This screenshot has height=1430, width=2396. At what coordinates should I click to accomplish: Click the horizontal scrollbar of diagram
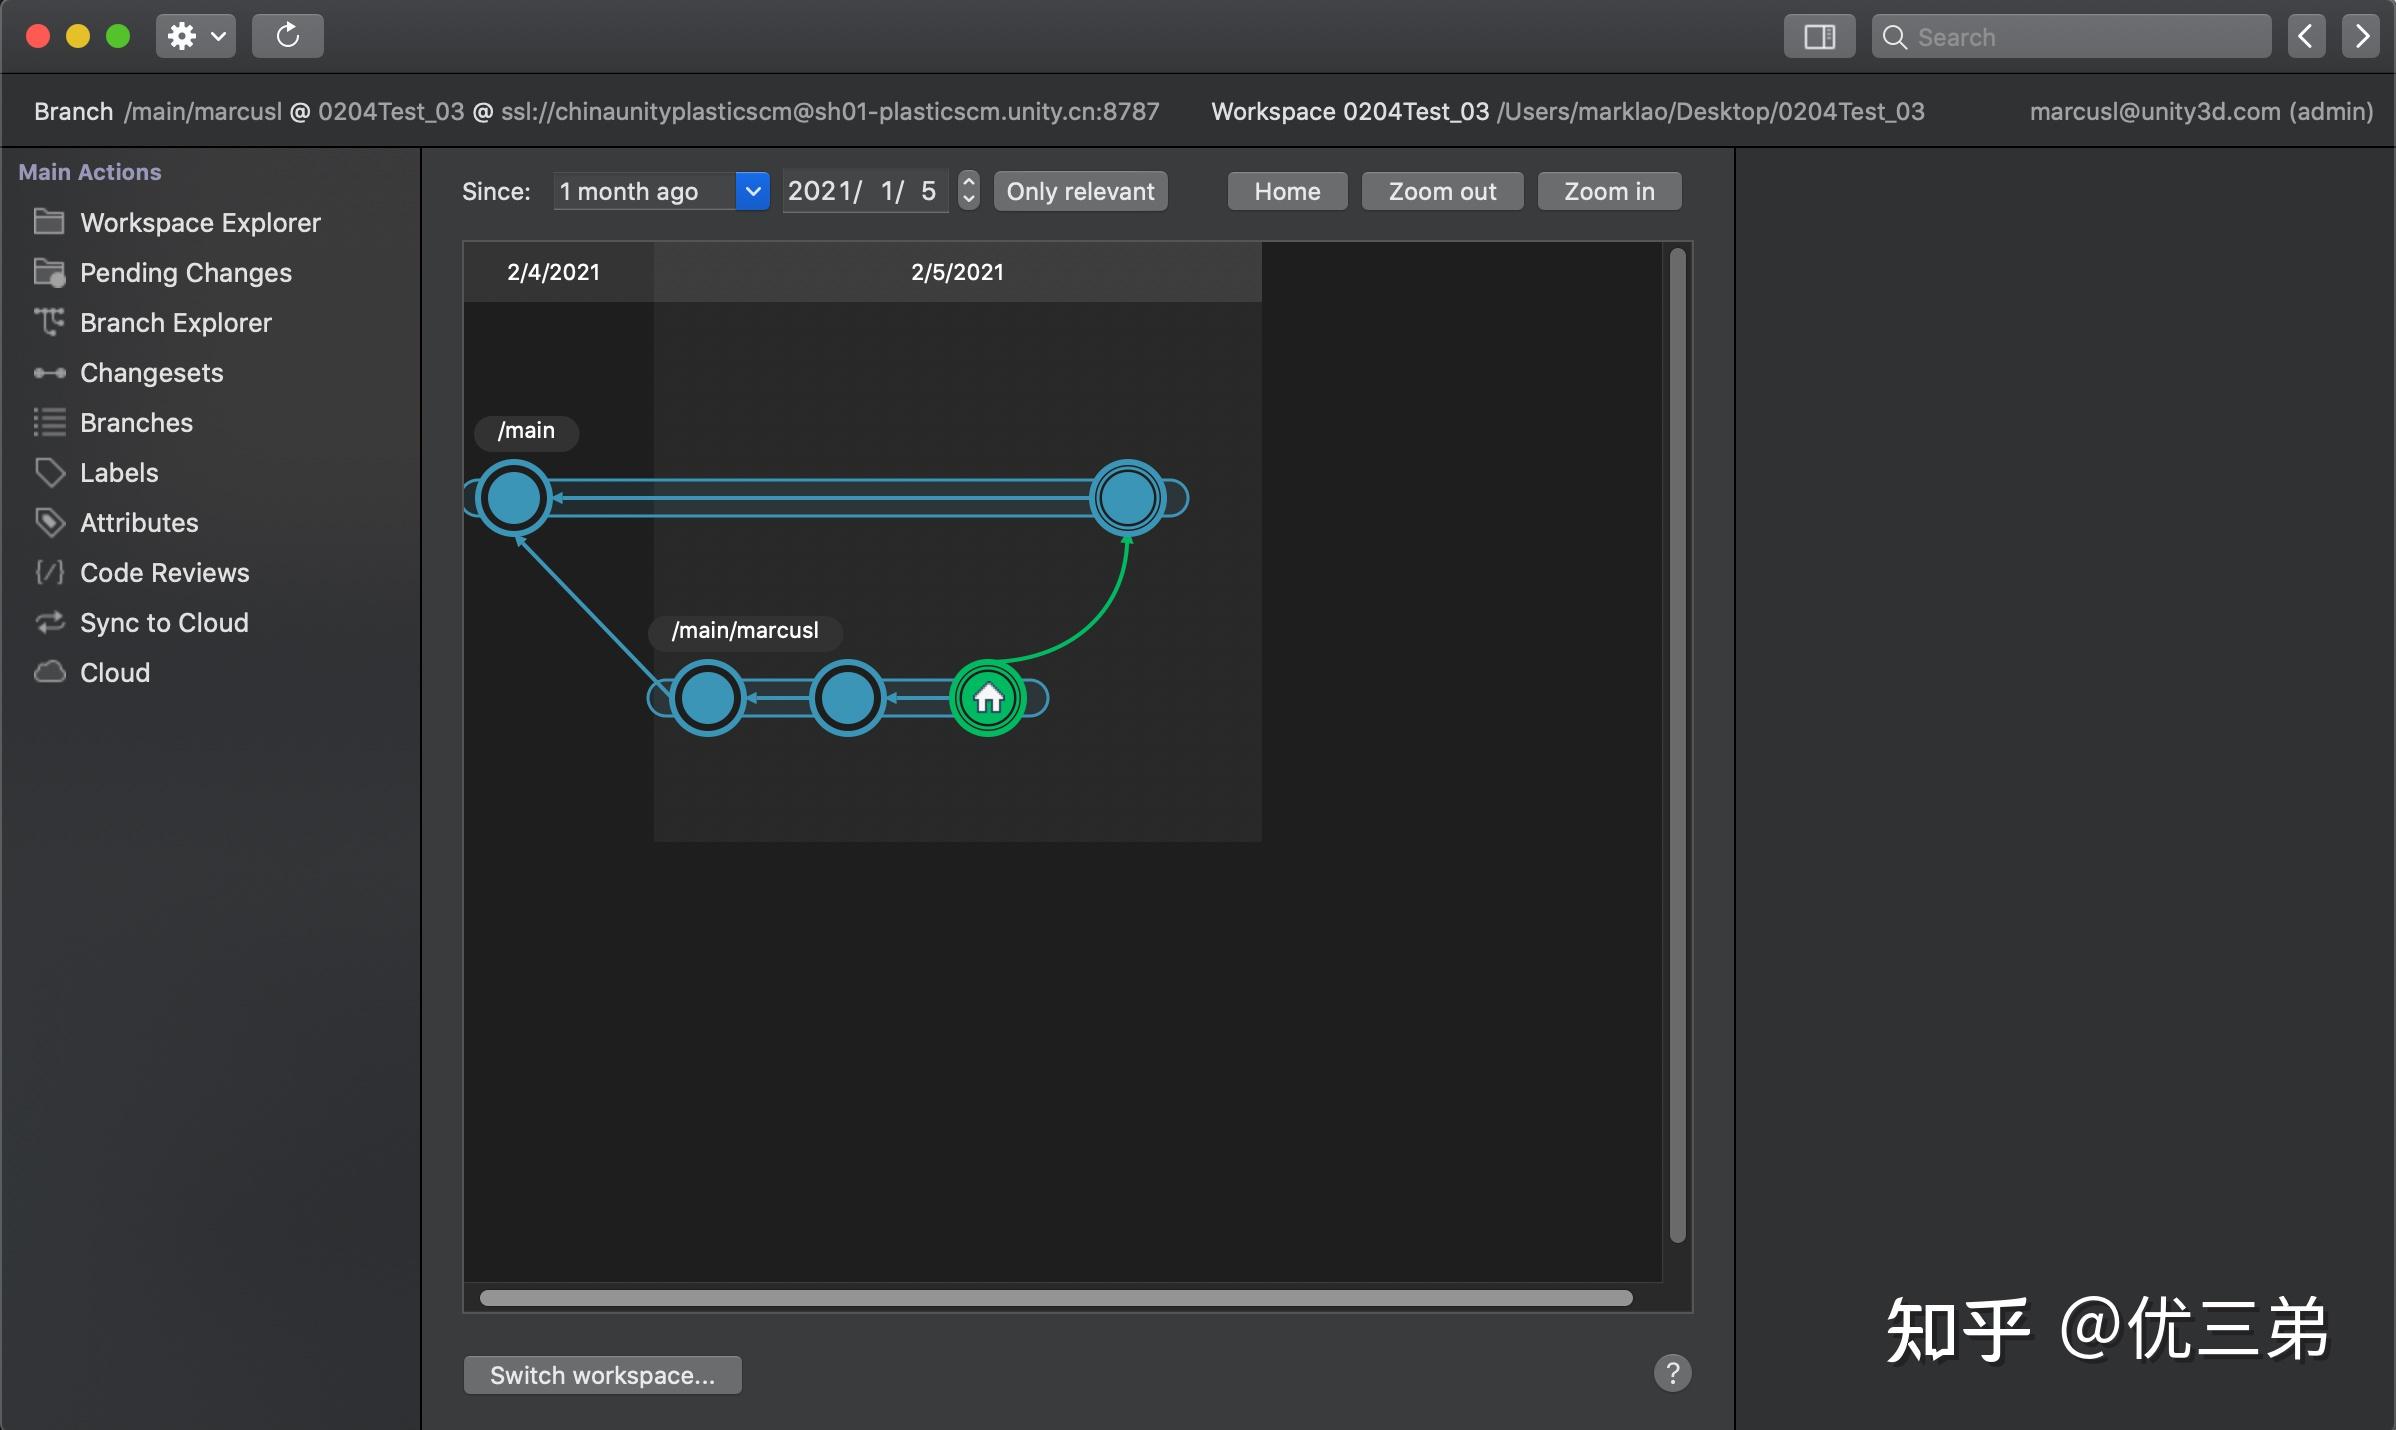coord(1055,1298)
